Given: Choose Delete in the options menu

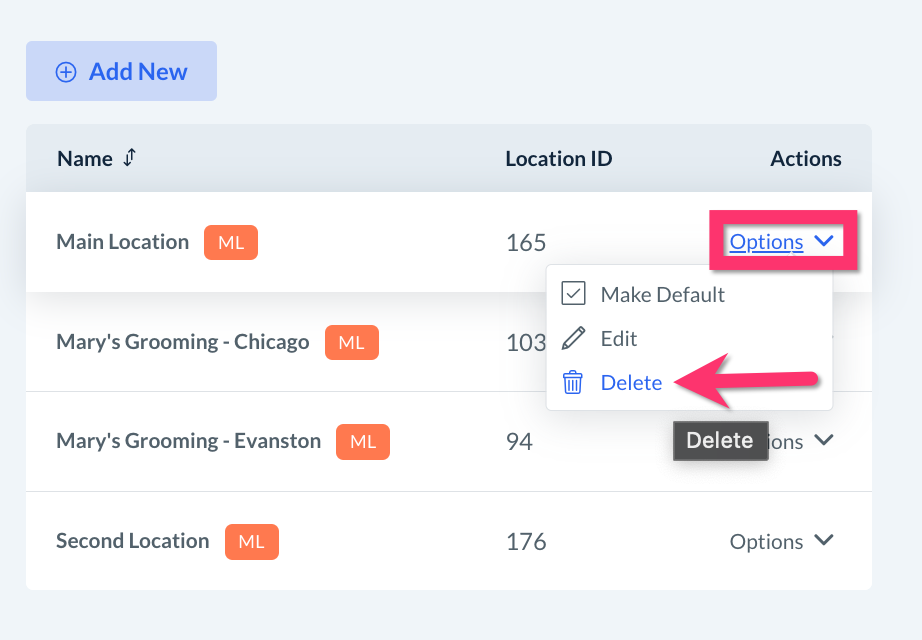Looking at the screenshot, I should tap(631, 382).
